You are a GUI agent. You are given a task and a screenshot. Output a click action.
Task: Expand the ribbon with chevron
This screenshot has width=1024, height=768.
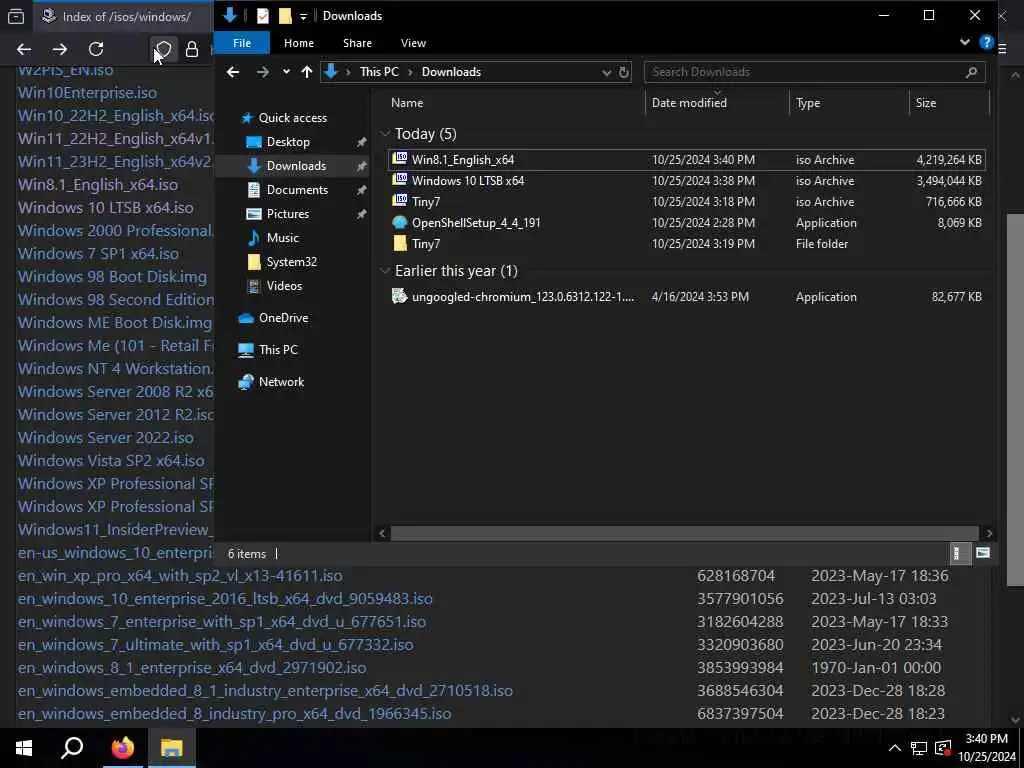coord(965,42)
